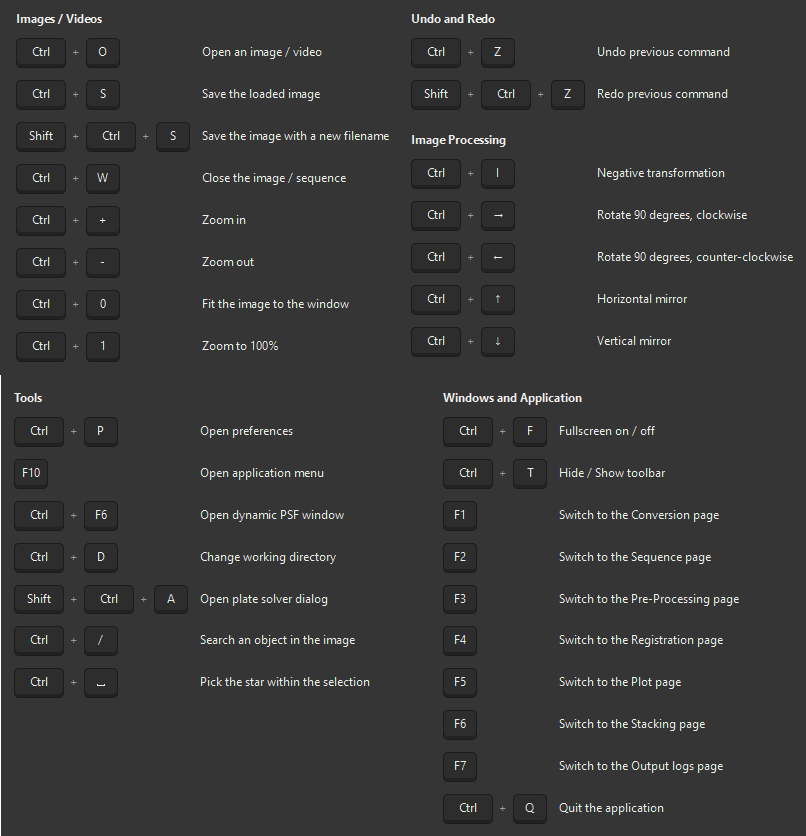Image resolution: width=806 pixels, height=836 pixels.
Task: Click the A key in the plate solver shortcut
Action: coord(171,599)
